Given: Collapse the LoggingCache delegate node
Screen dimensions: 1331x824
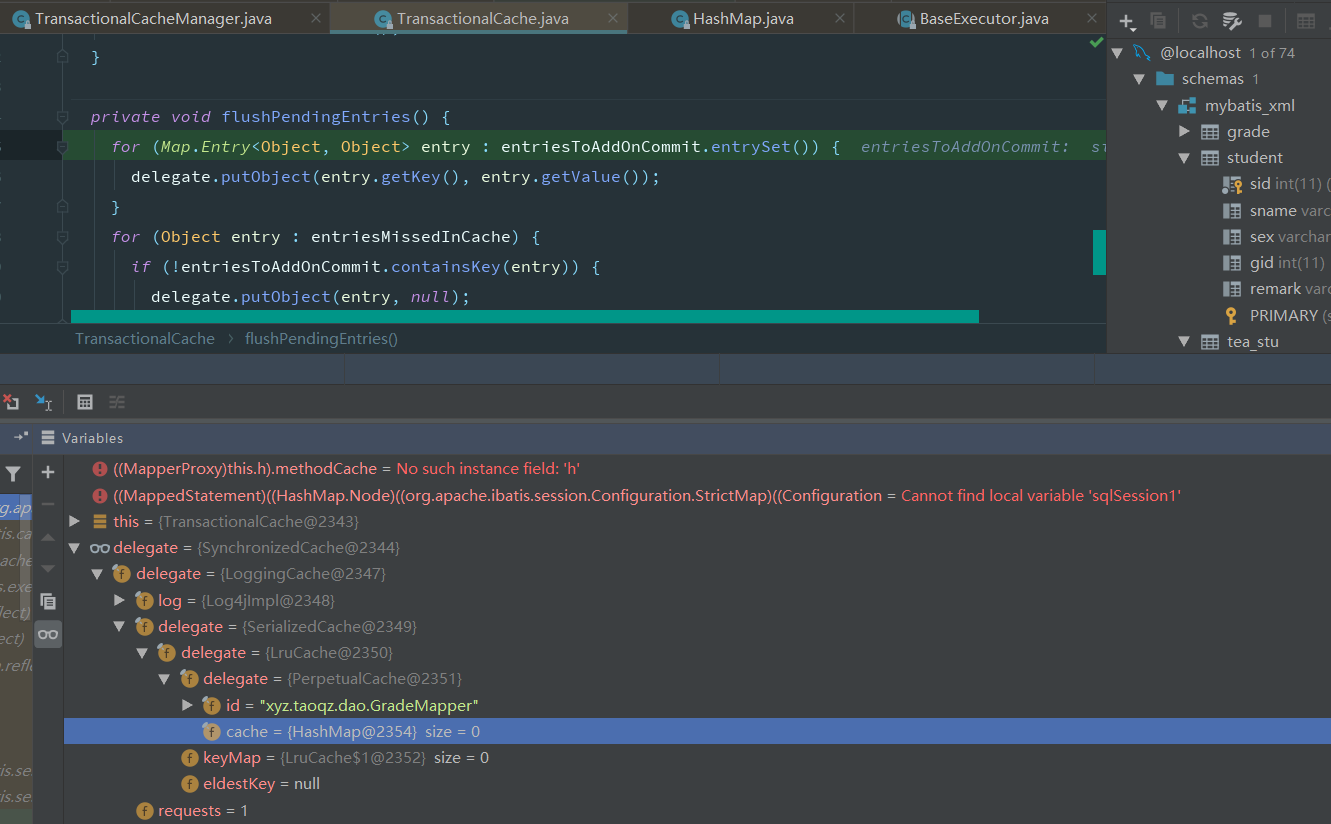Looking at the screenshot, I should click(97, 574).
